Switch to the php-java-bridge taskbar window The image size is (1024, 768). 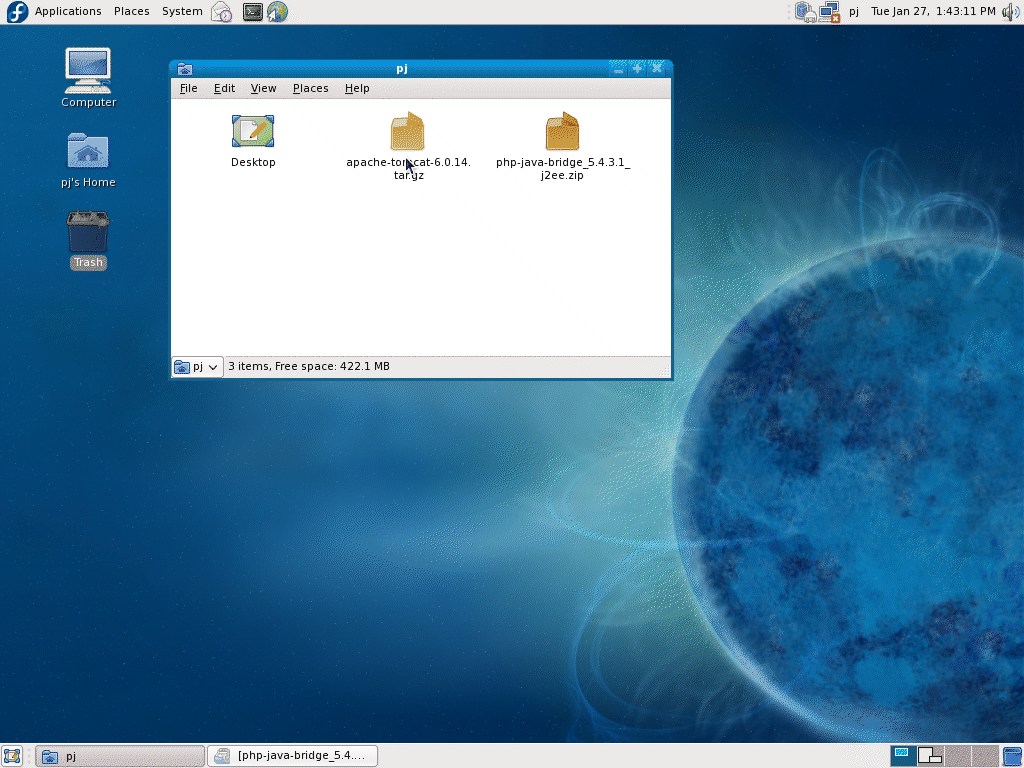coord(292,756)
